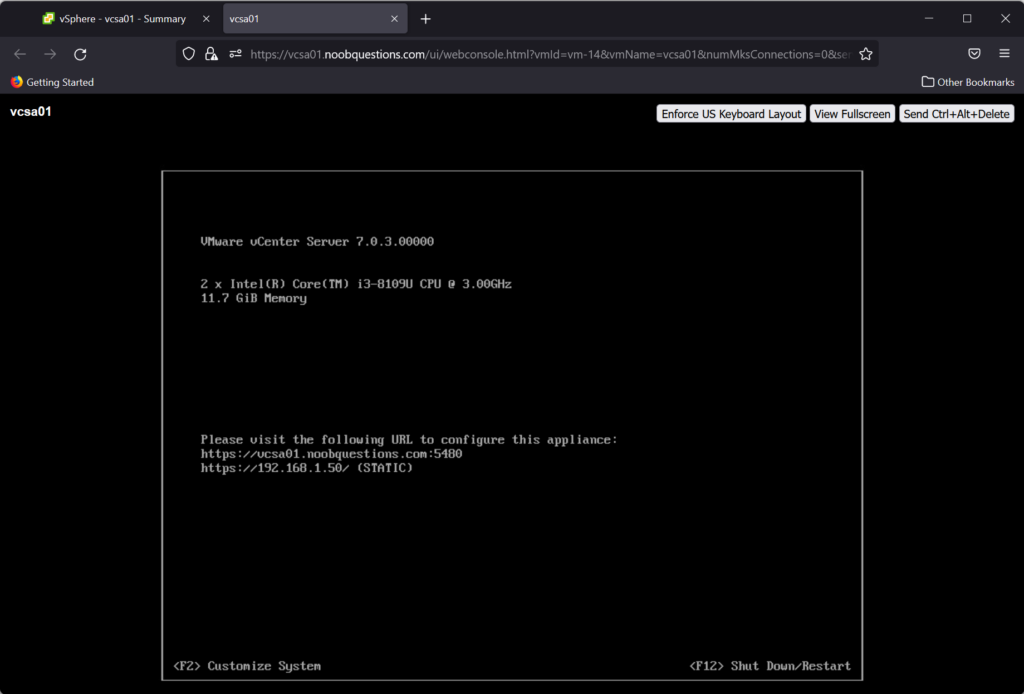Close the vSphere - vcsa01 - Summary tab
This screenshot has width=1024, height=694.
click(206, 19)
